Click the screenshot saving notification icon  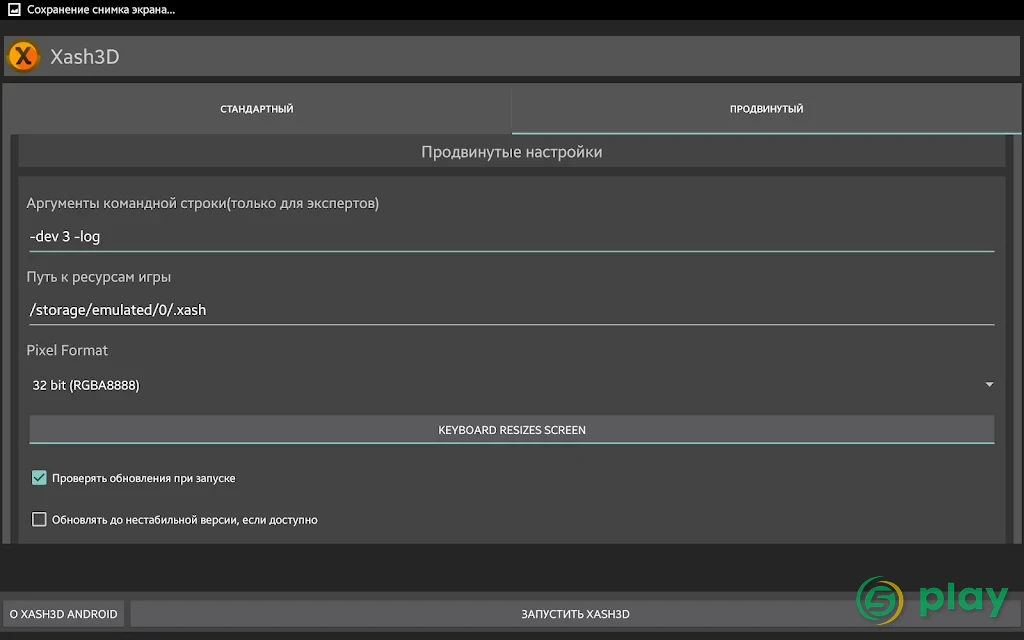tap(14, 10)
